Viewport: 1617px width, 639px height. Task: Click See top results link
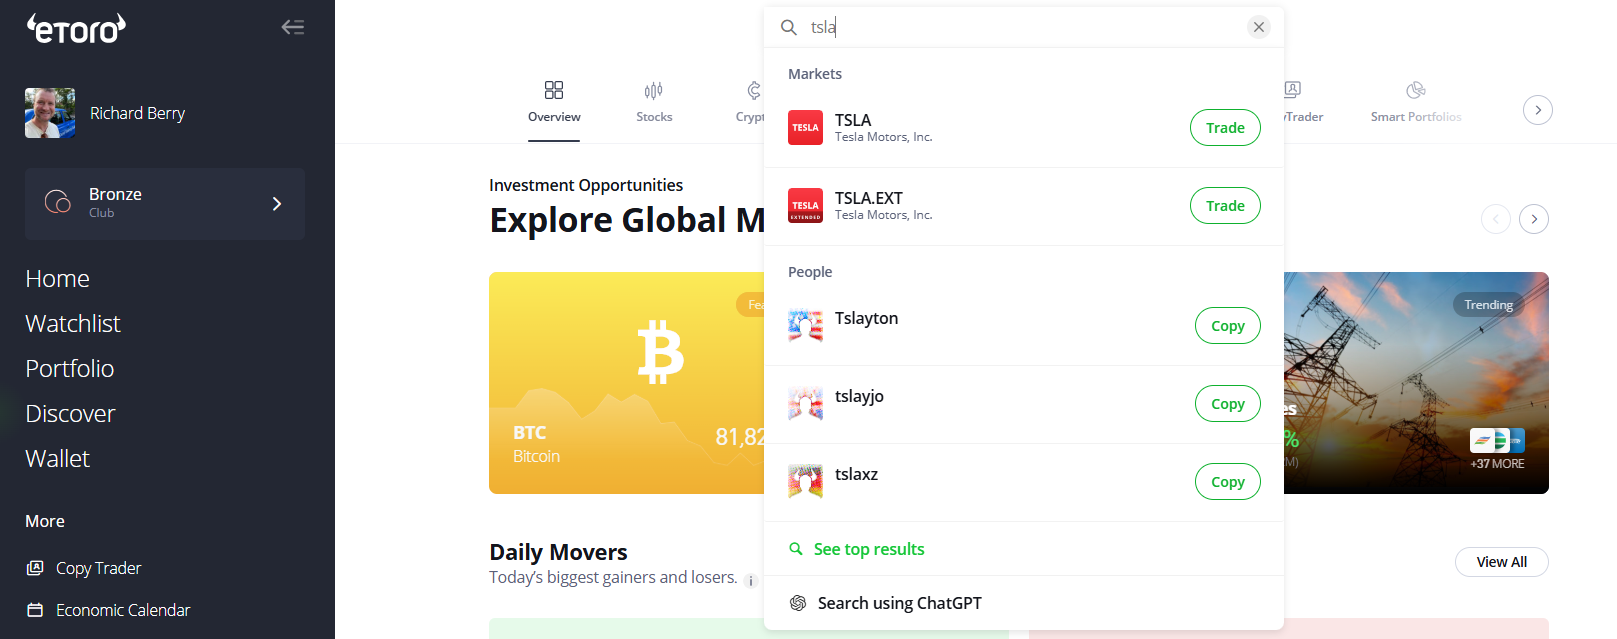868,549
